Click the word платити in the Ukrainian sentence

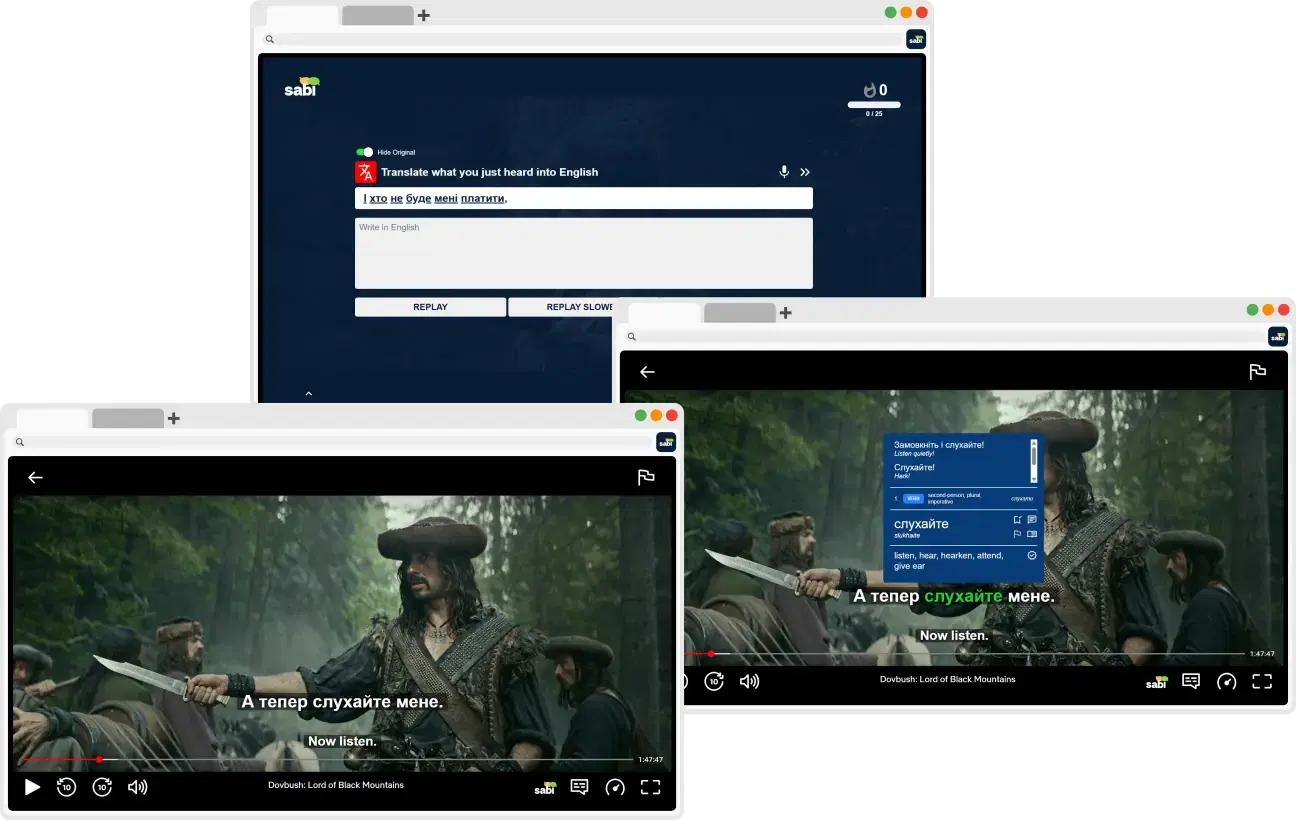(484, 198)
